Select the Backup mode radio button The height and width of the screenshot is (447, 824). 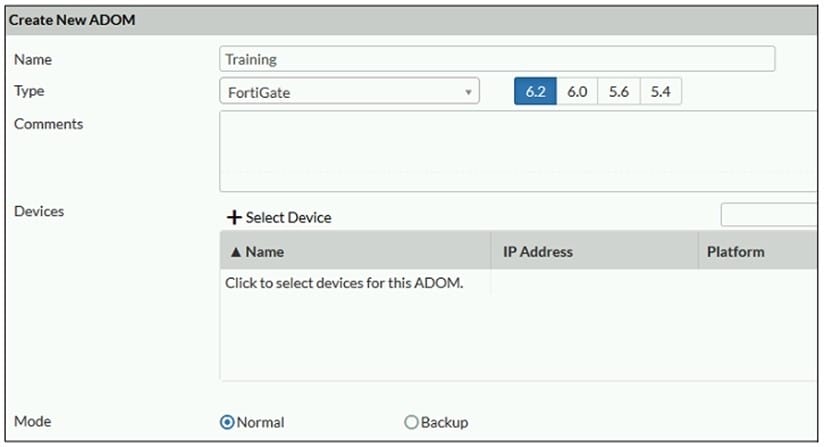tap(411, 422)
